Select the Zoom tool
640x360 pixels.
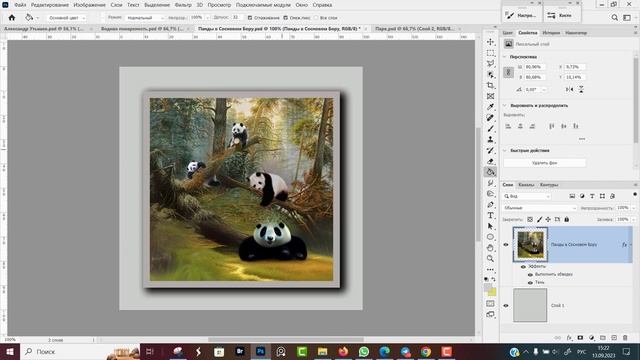pyautogui.click(x=490, y=259)
